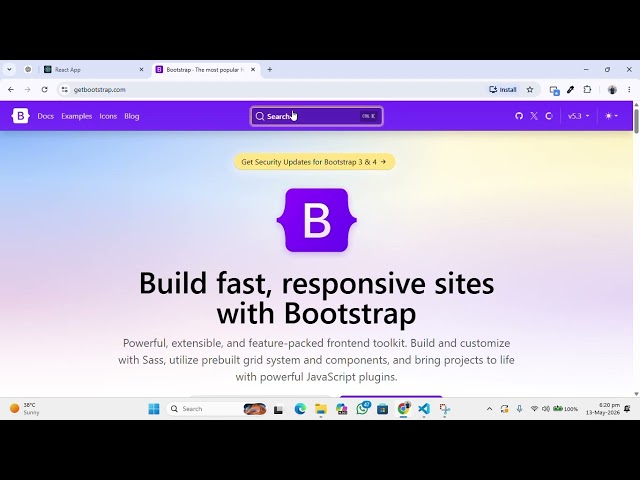
Task: Open Snipping Tool from taskbar
Action: pos(444,409)
